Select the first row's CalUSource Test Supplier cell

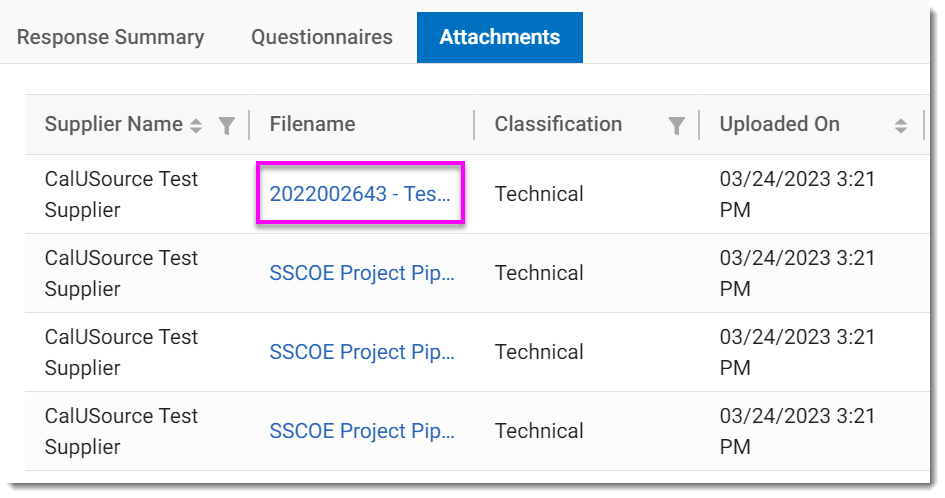point(121,194)
